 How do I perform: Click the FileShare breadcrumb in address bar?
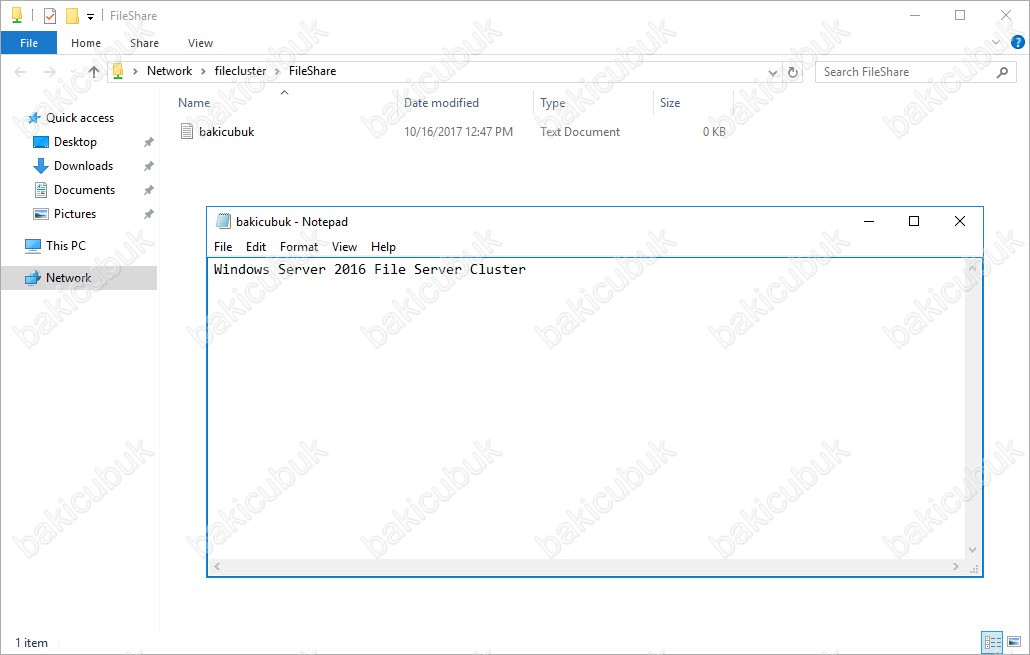pos(313,71)
